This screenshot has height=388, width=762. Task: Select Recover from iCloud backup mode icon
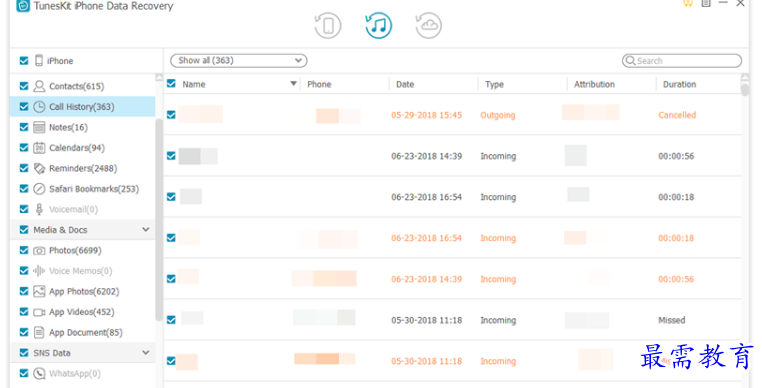[x=429, y=25]
